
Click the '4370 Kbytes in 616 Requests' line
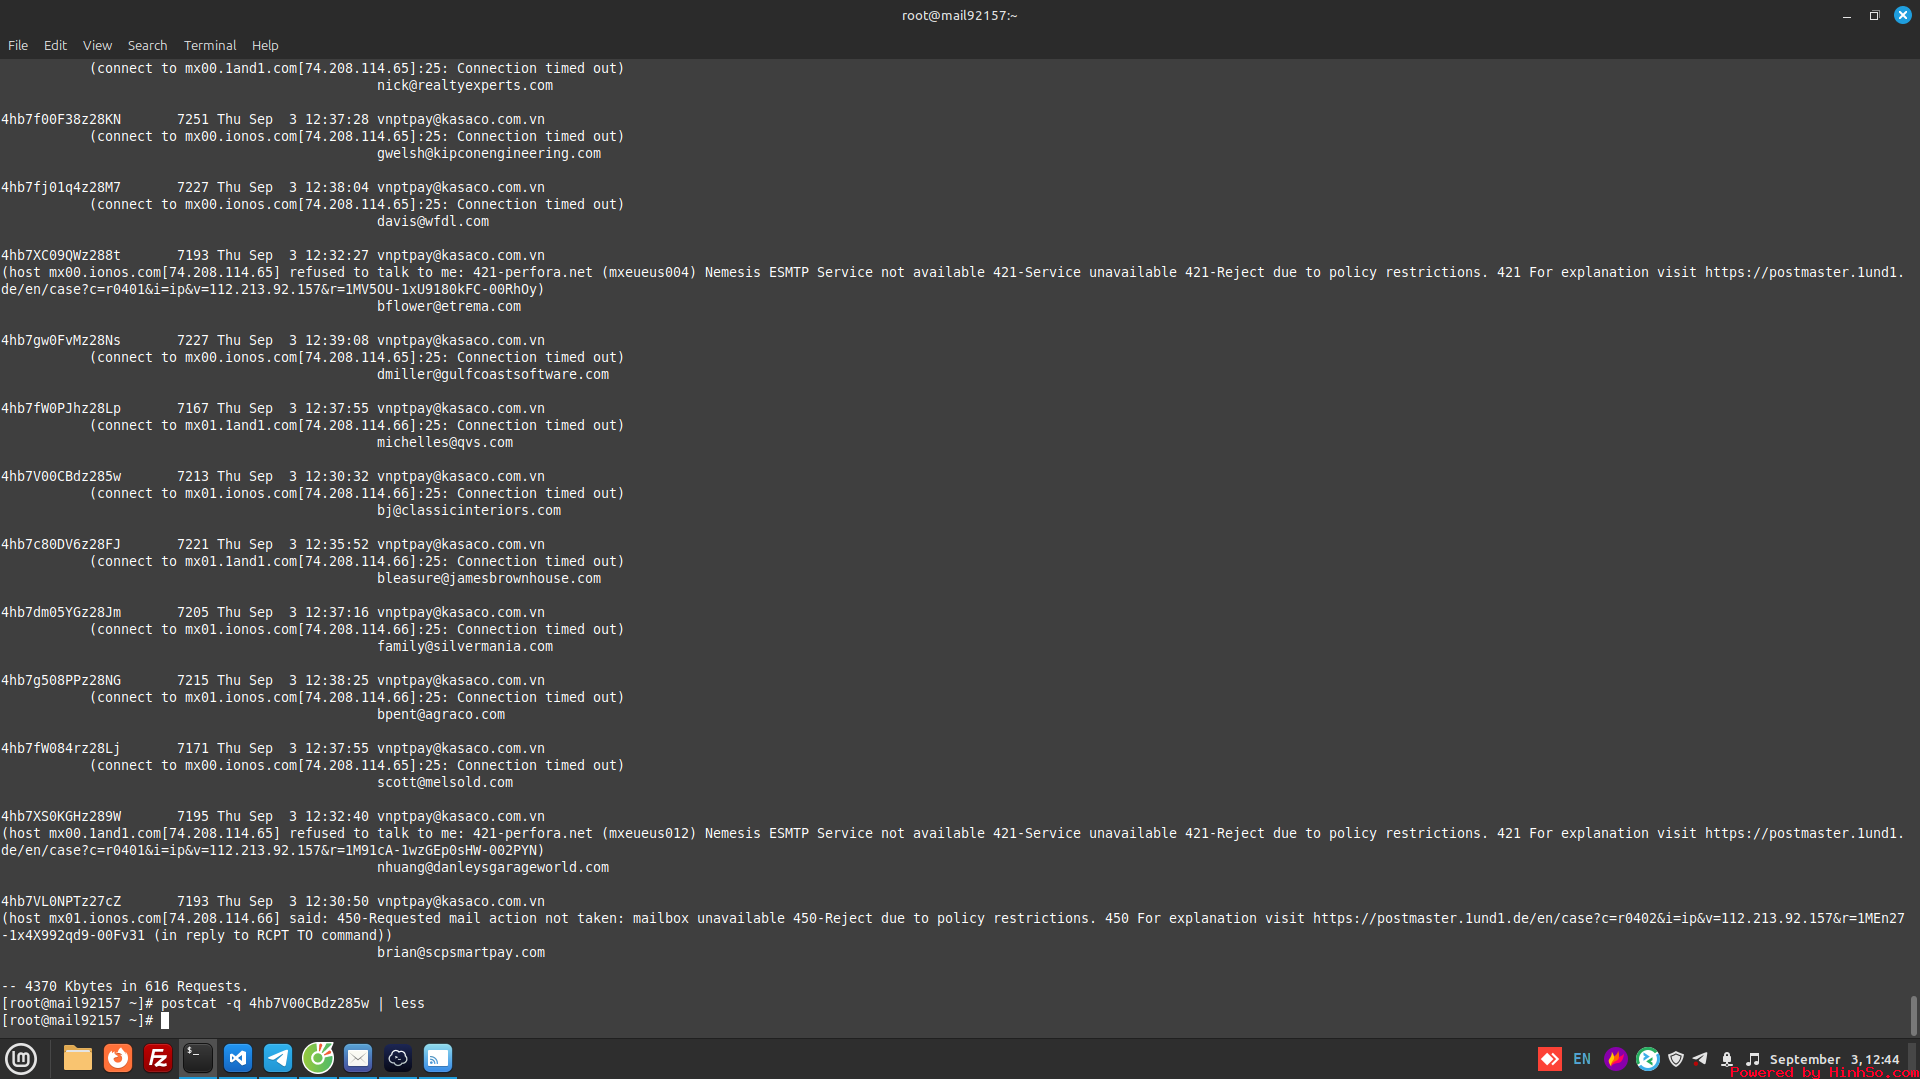click(x=125, y=986)
